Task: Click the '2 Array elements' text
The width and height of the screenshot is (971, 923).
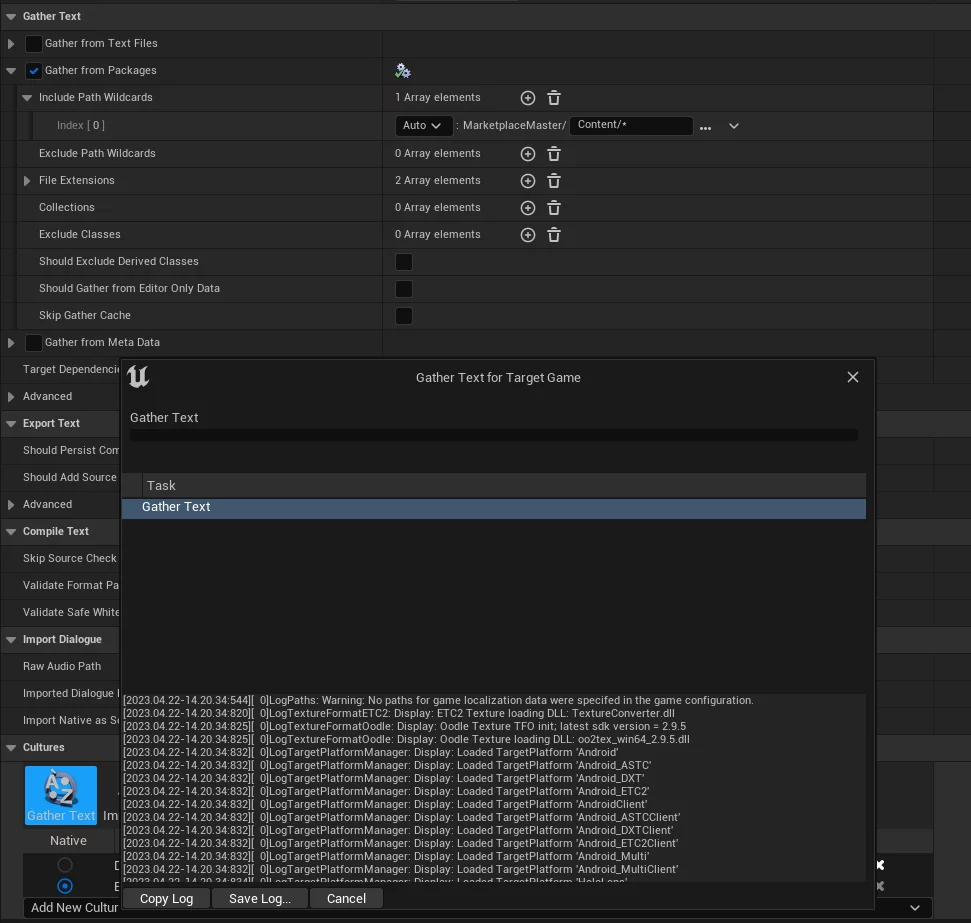Action: (x=438, y=181)
